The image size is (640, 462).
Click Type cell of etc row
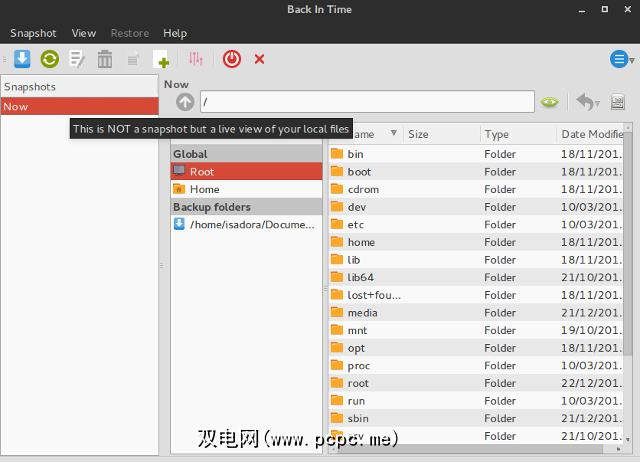point(500,224)
